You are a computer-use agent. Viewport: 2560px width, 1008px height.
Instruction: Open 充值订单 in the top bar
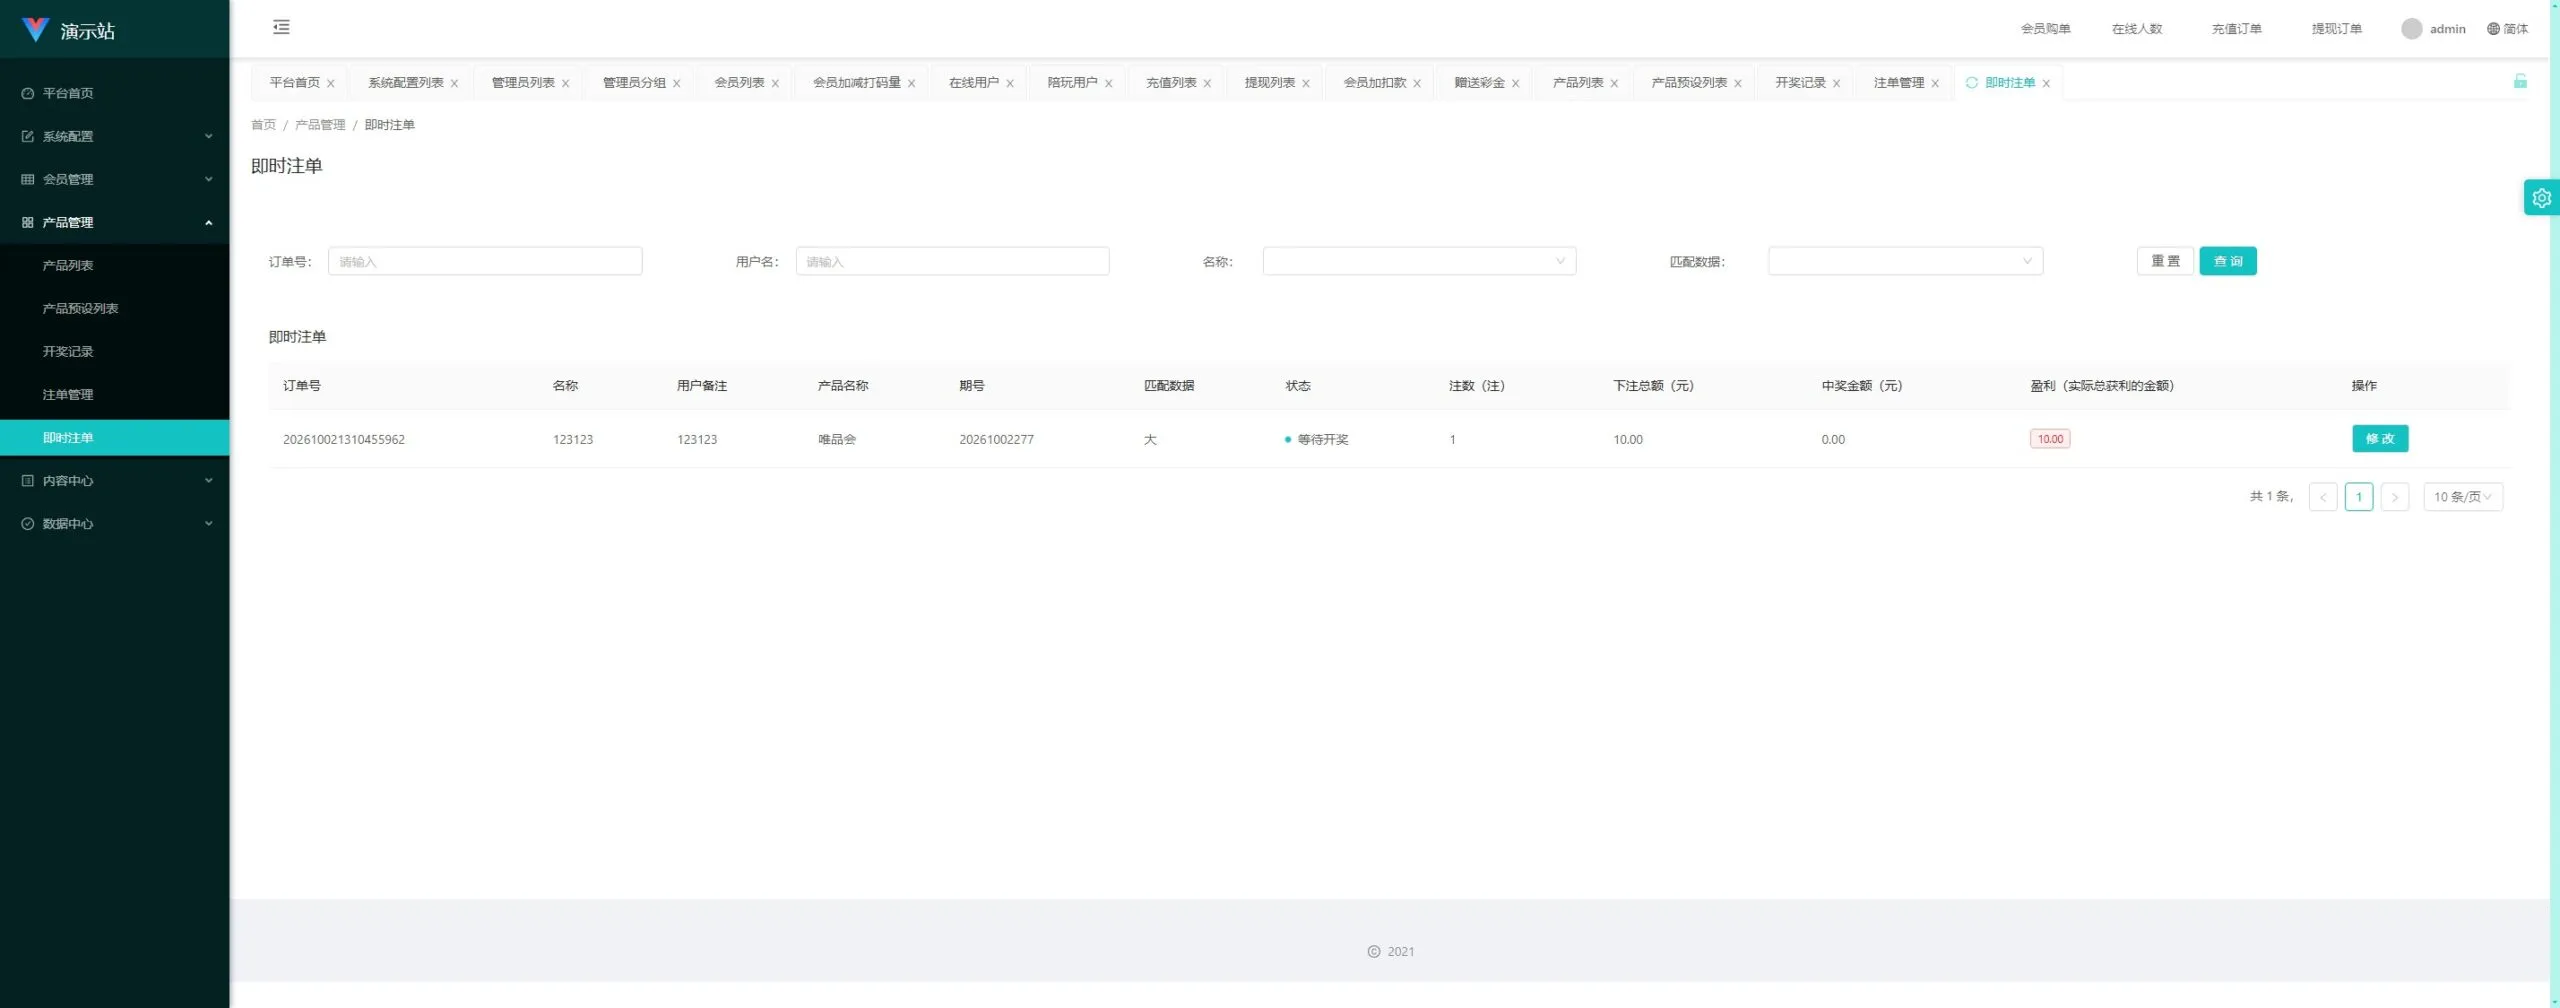2236,29
